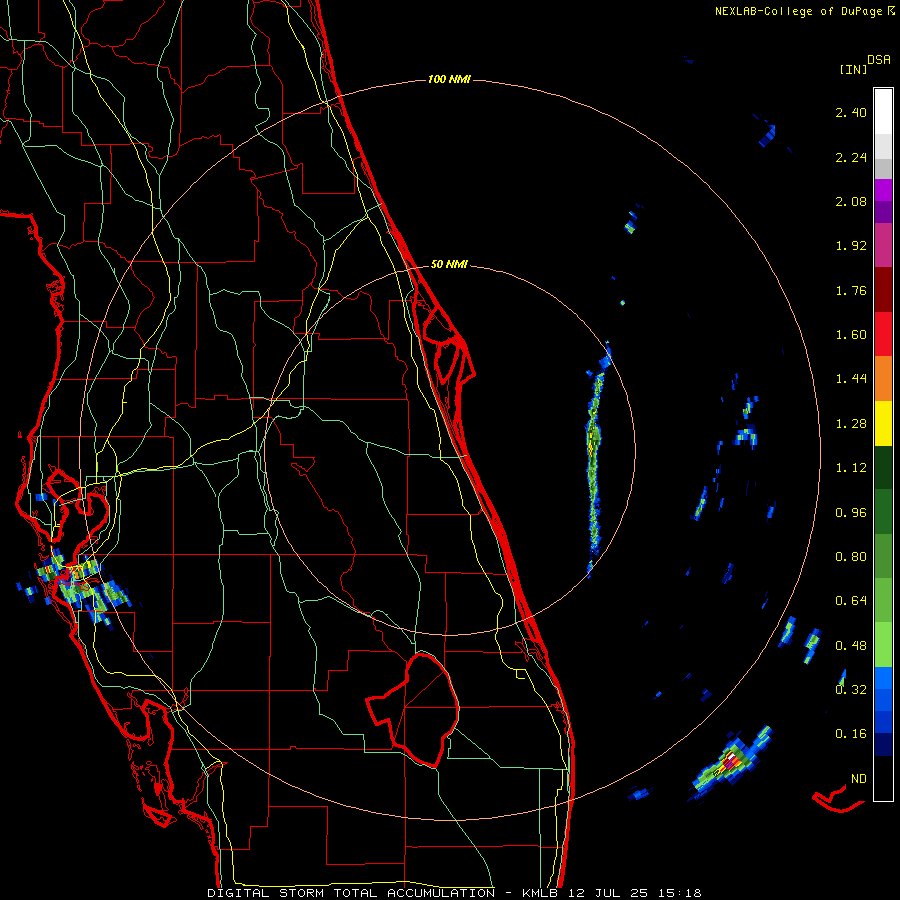
Task: Select the 1.76 legend value
Action: pos(851,290)
